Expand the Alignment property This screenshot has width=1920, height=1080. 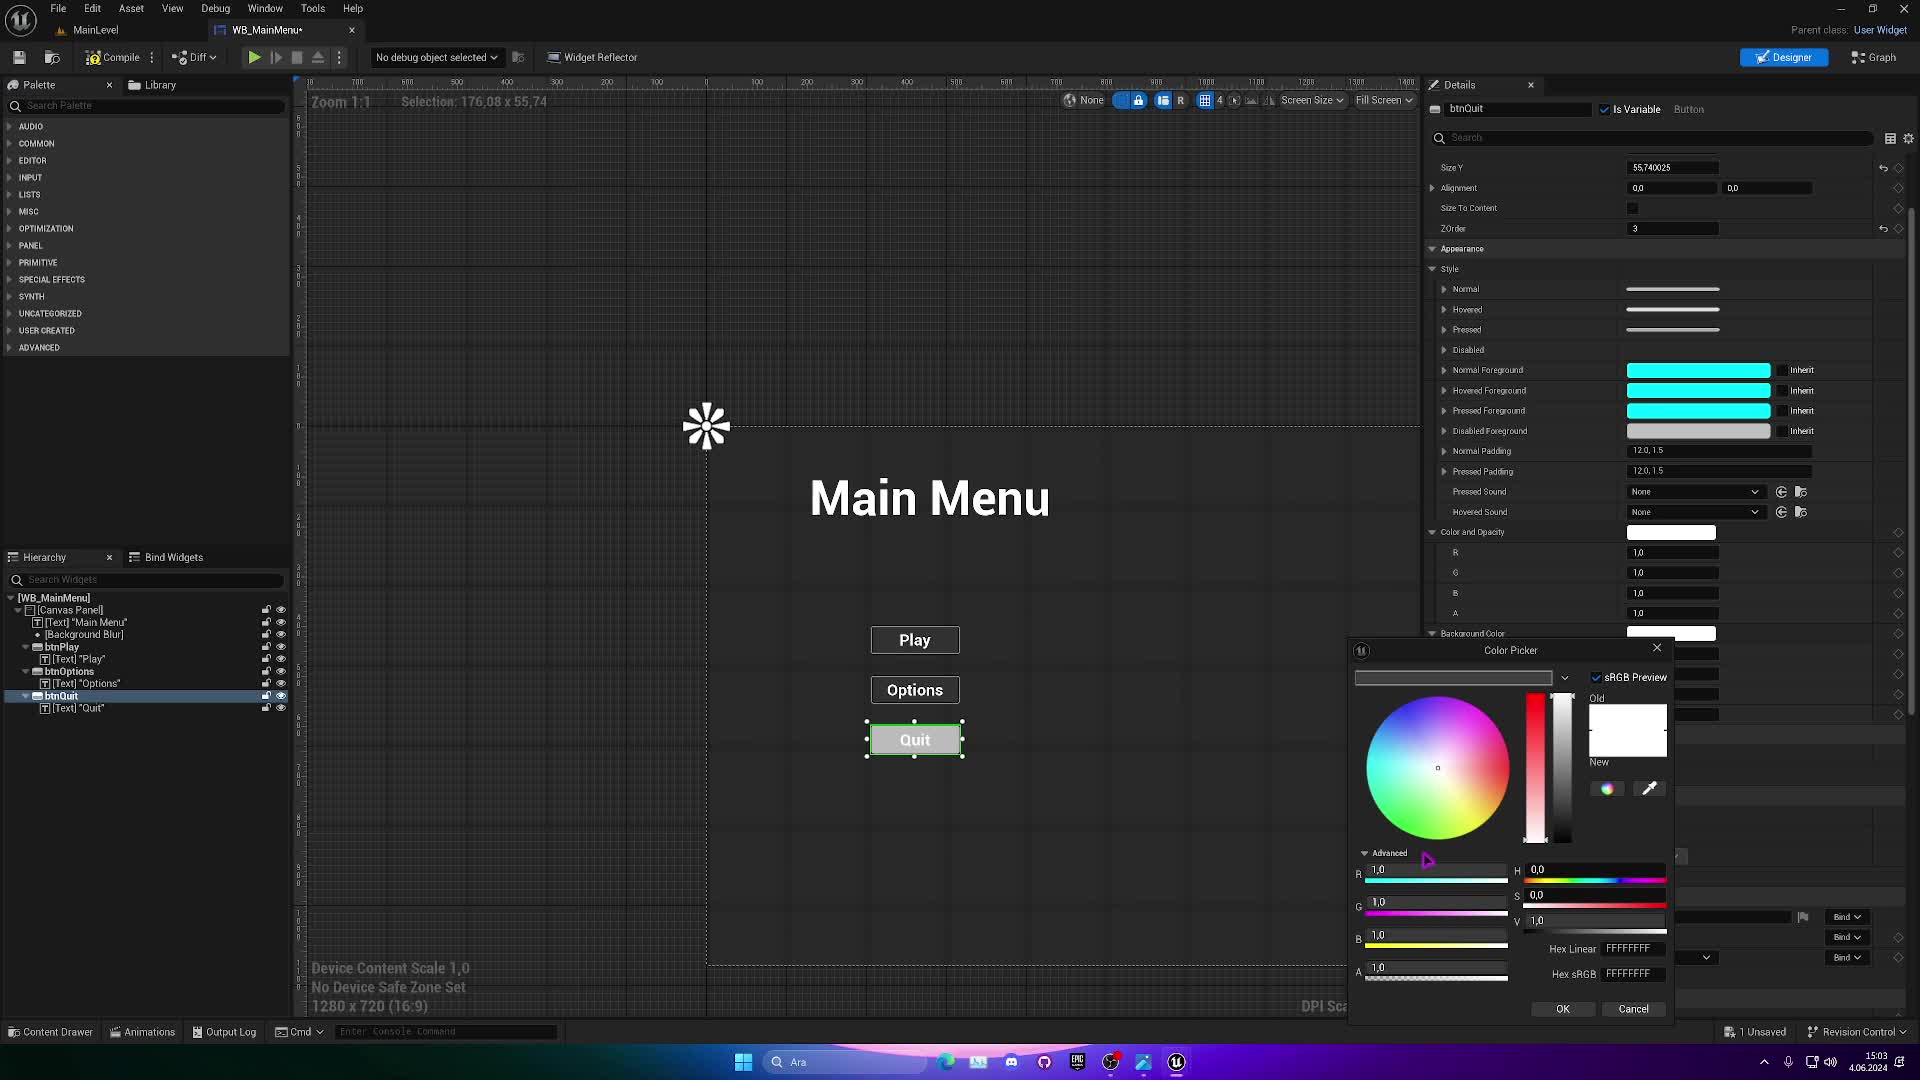click(x=1432, y=188)
